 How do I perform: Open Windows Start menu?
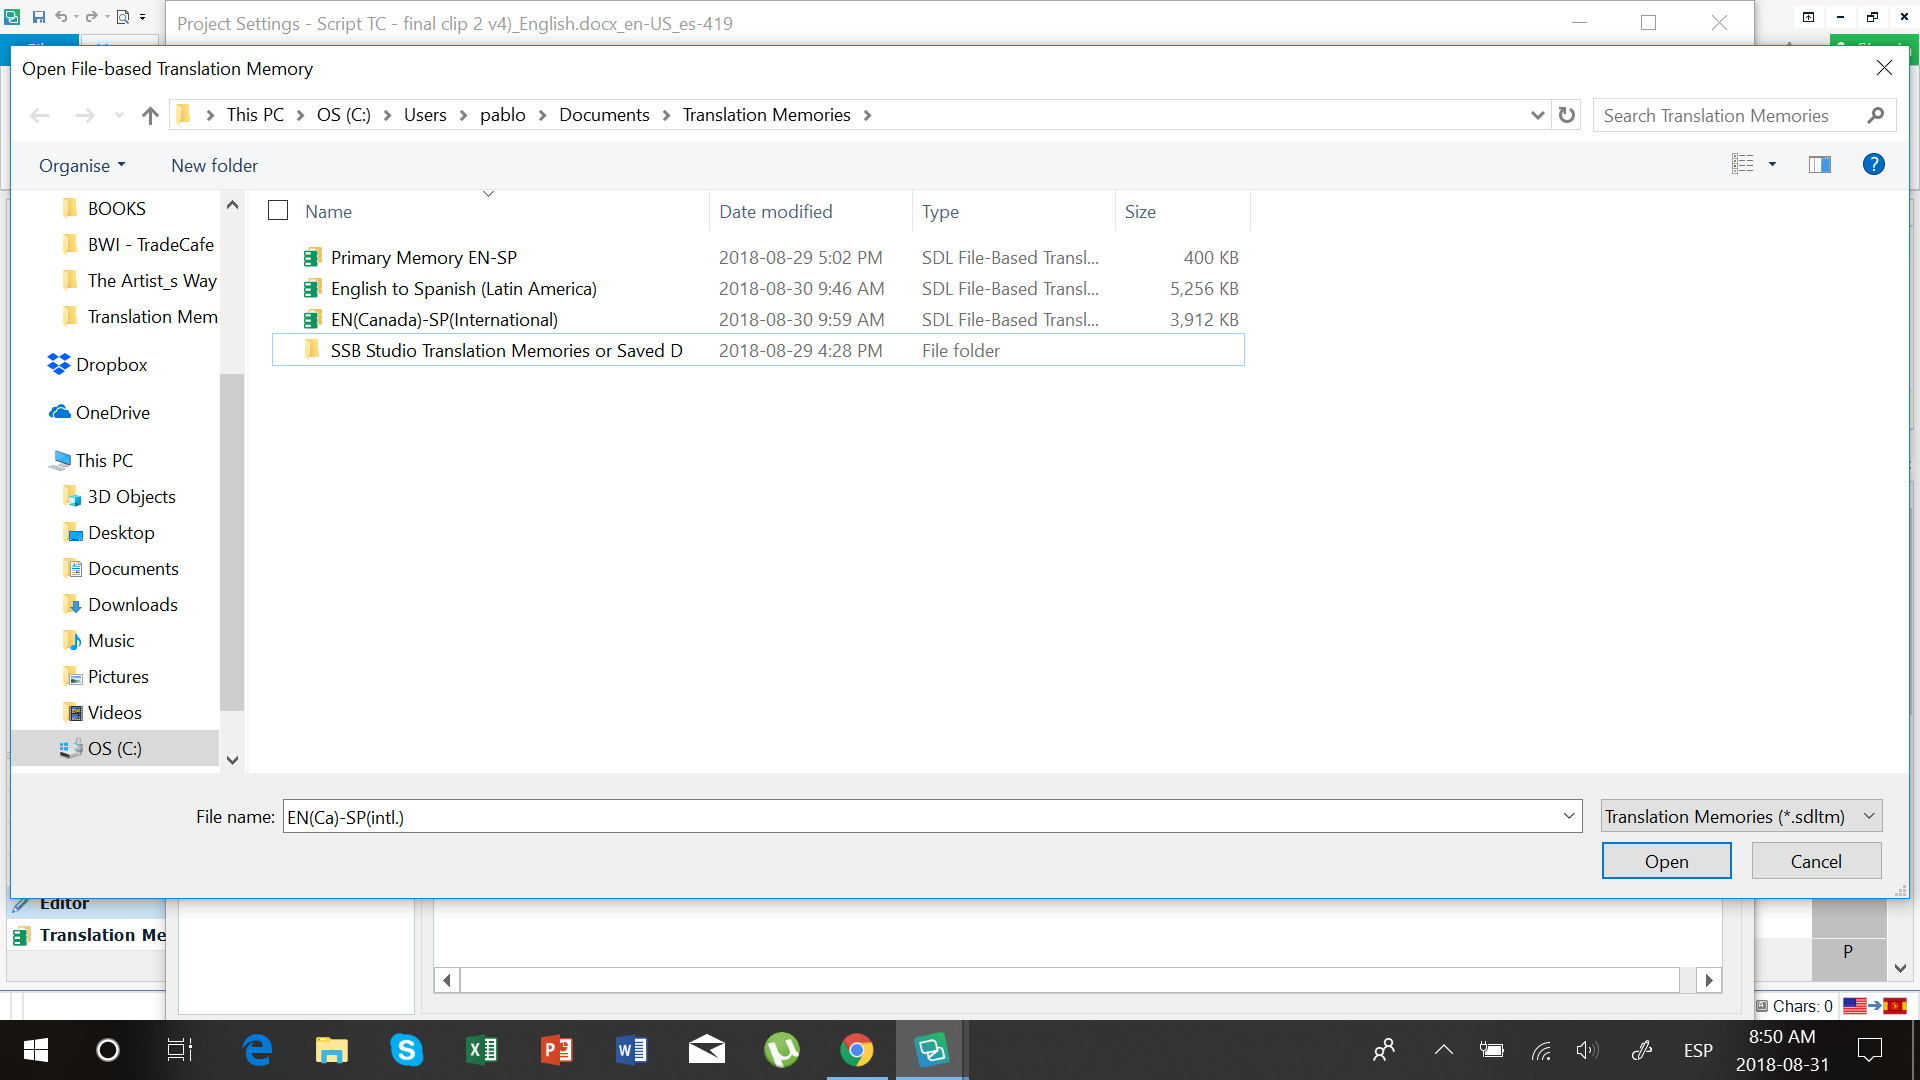click(35, 1050)
